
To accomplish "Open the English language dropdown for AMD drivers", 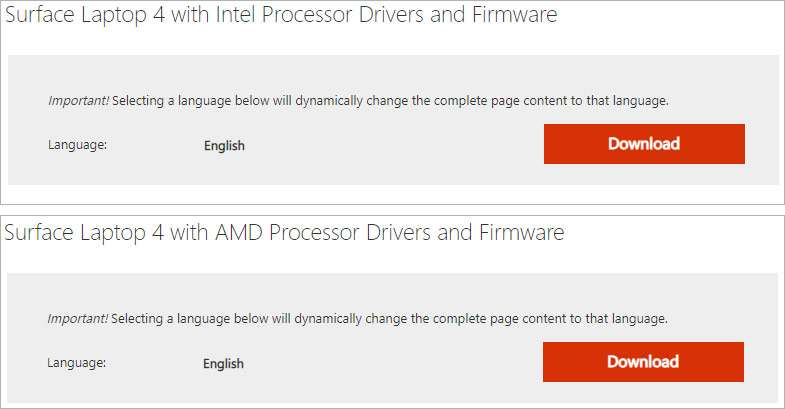I will tap(223, 364).
